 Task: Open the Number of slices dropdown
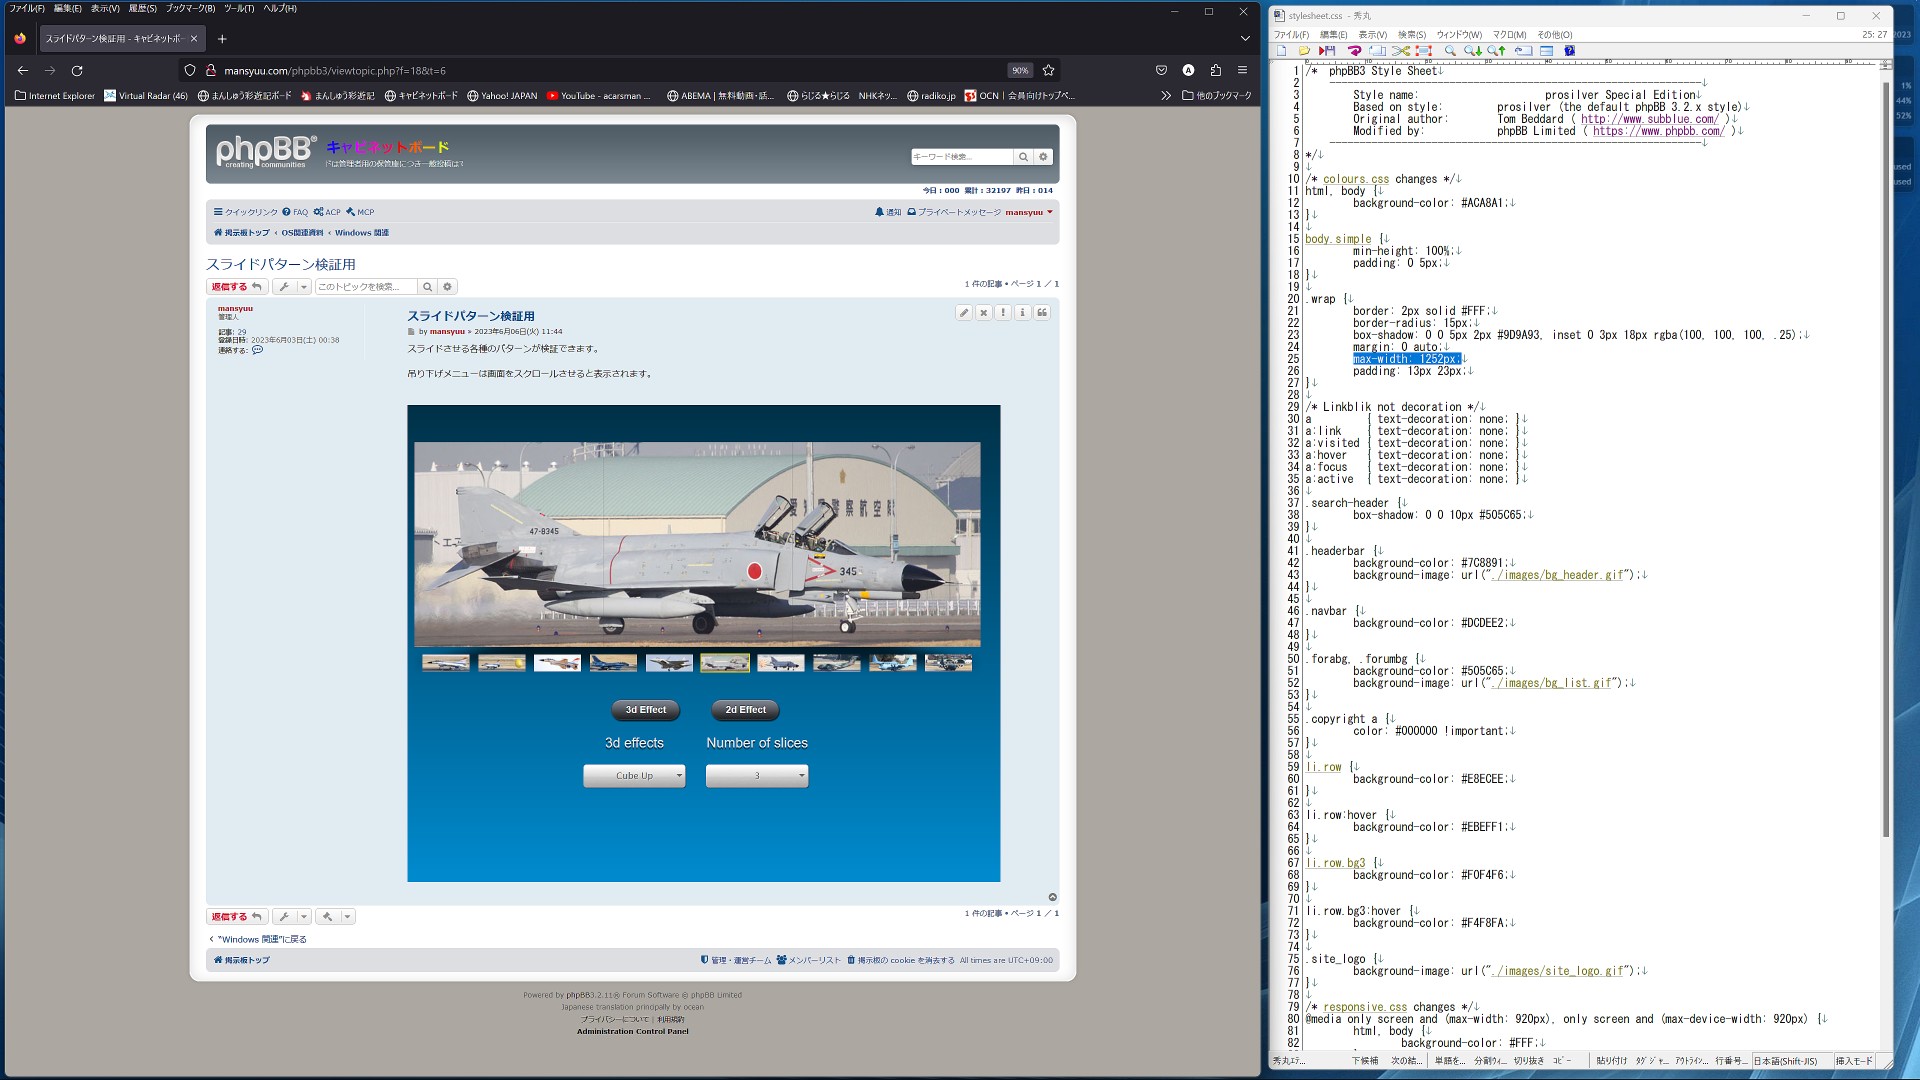pos(757,776)
